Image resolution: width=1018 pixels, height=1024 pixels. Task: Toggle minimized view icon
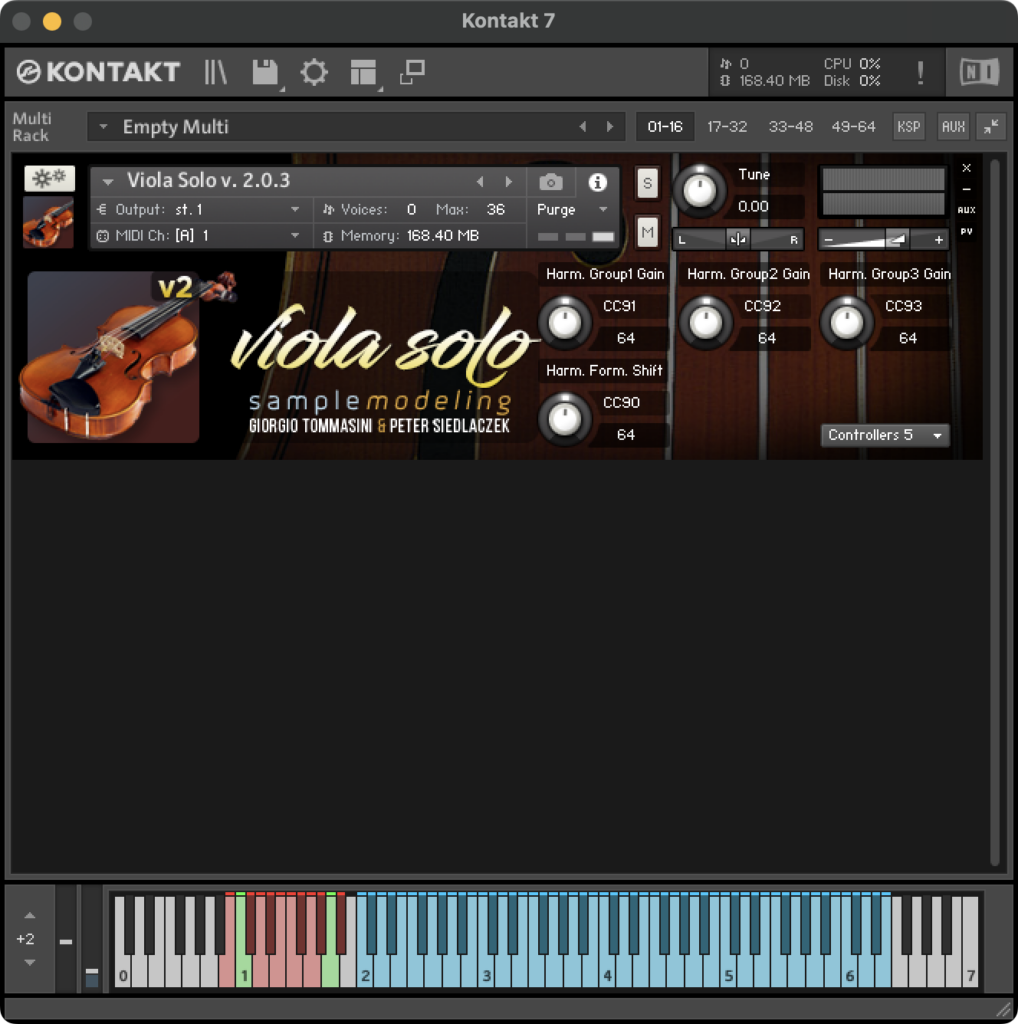[x=412, y=72]
